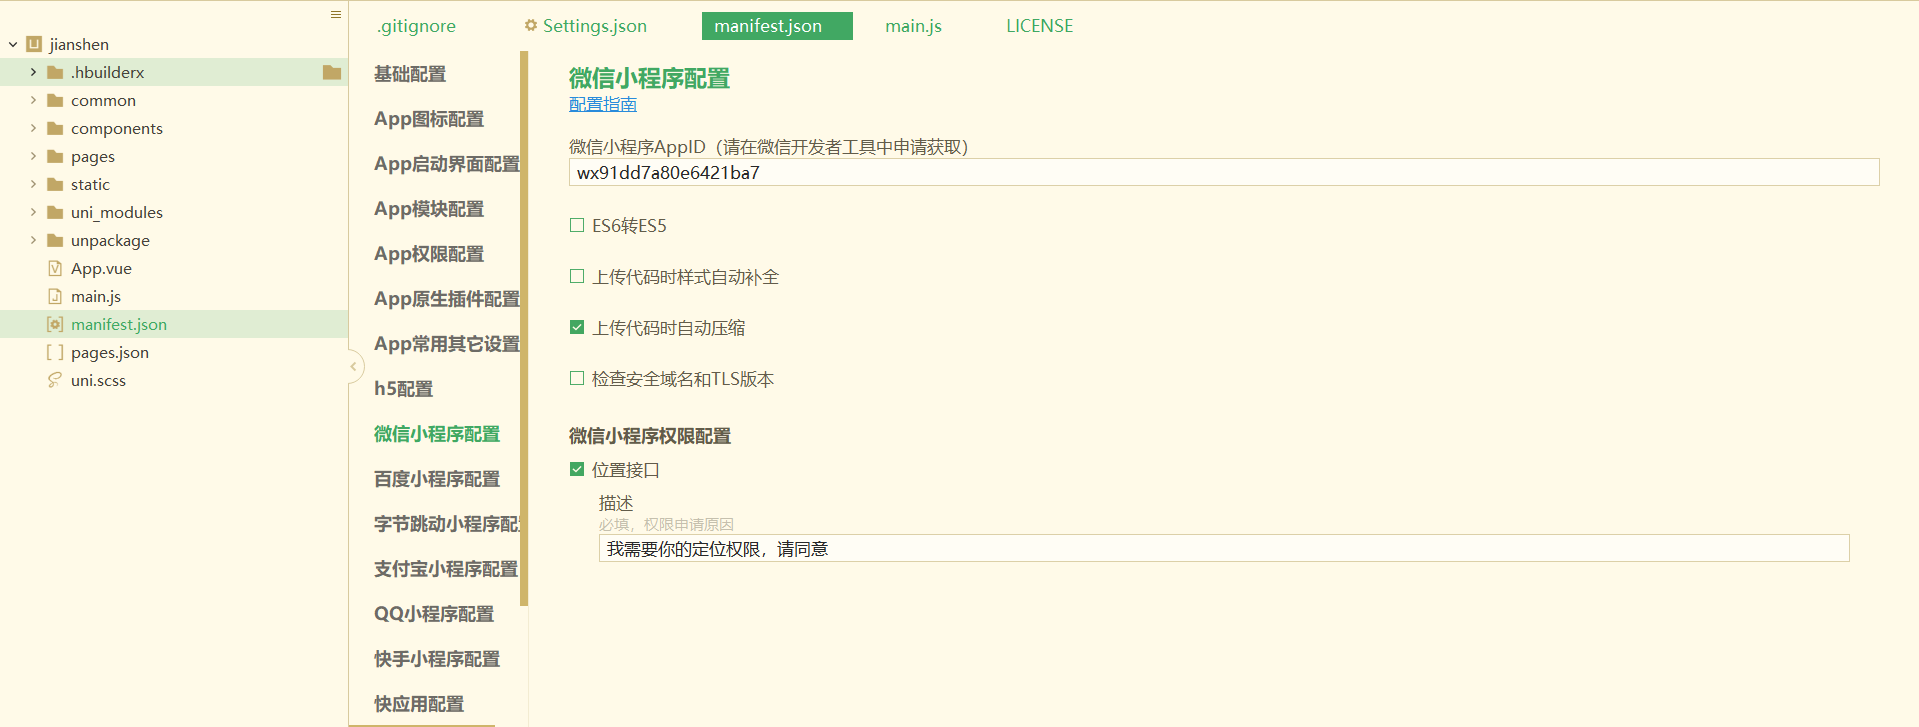Click the jianshen project icon
This screenshot has width=1919, height=727.
34,44
